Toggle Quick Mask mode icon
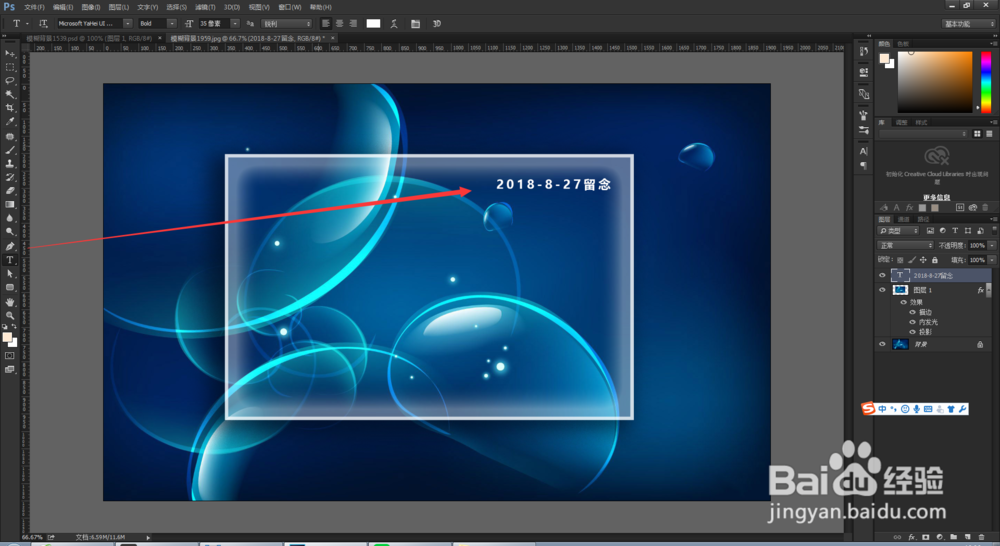 (10, 356)
